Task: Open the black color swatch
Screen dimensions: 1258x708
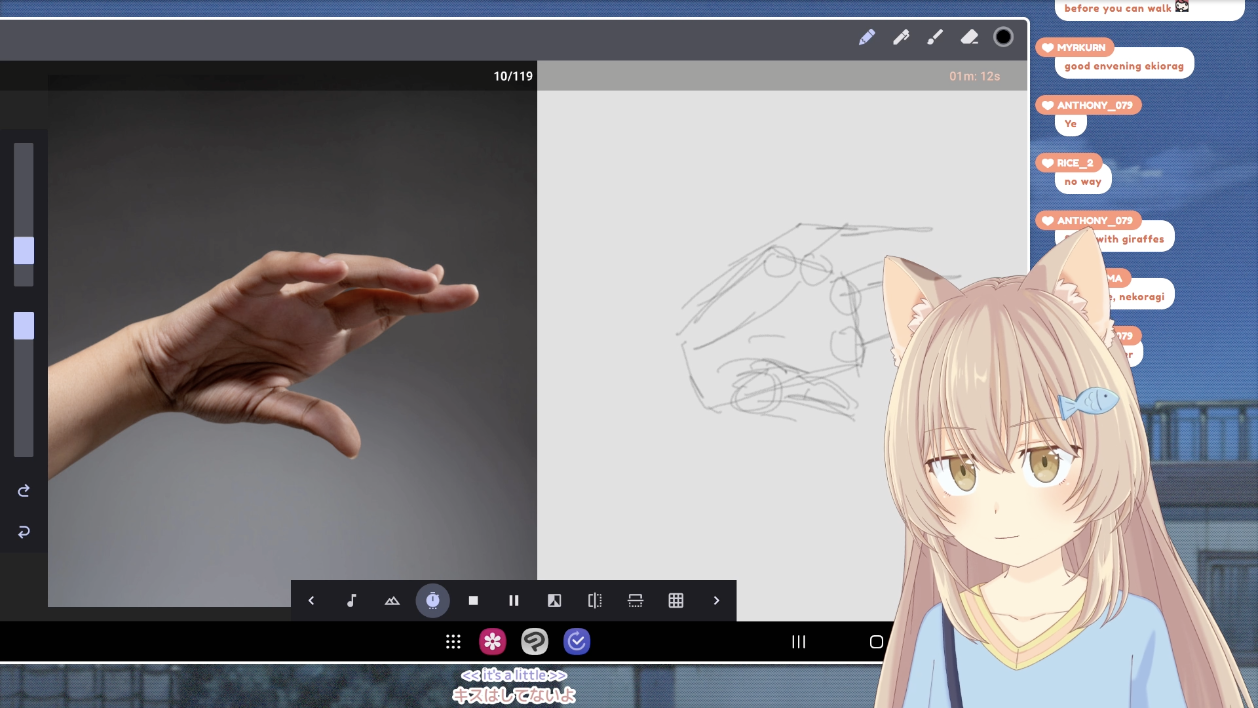Action: point(1003,37)
